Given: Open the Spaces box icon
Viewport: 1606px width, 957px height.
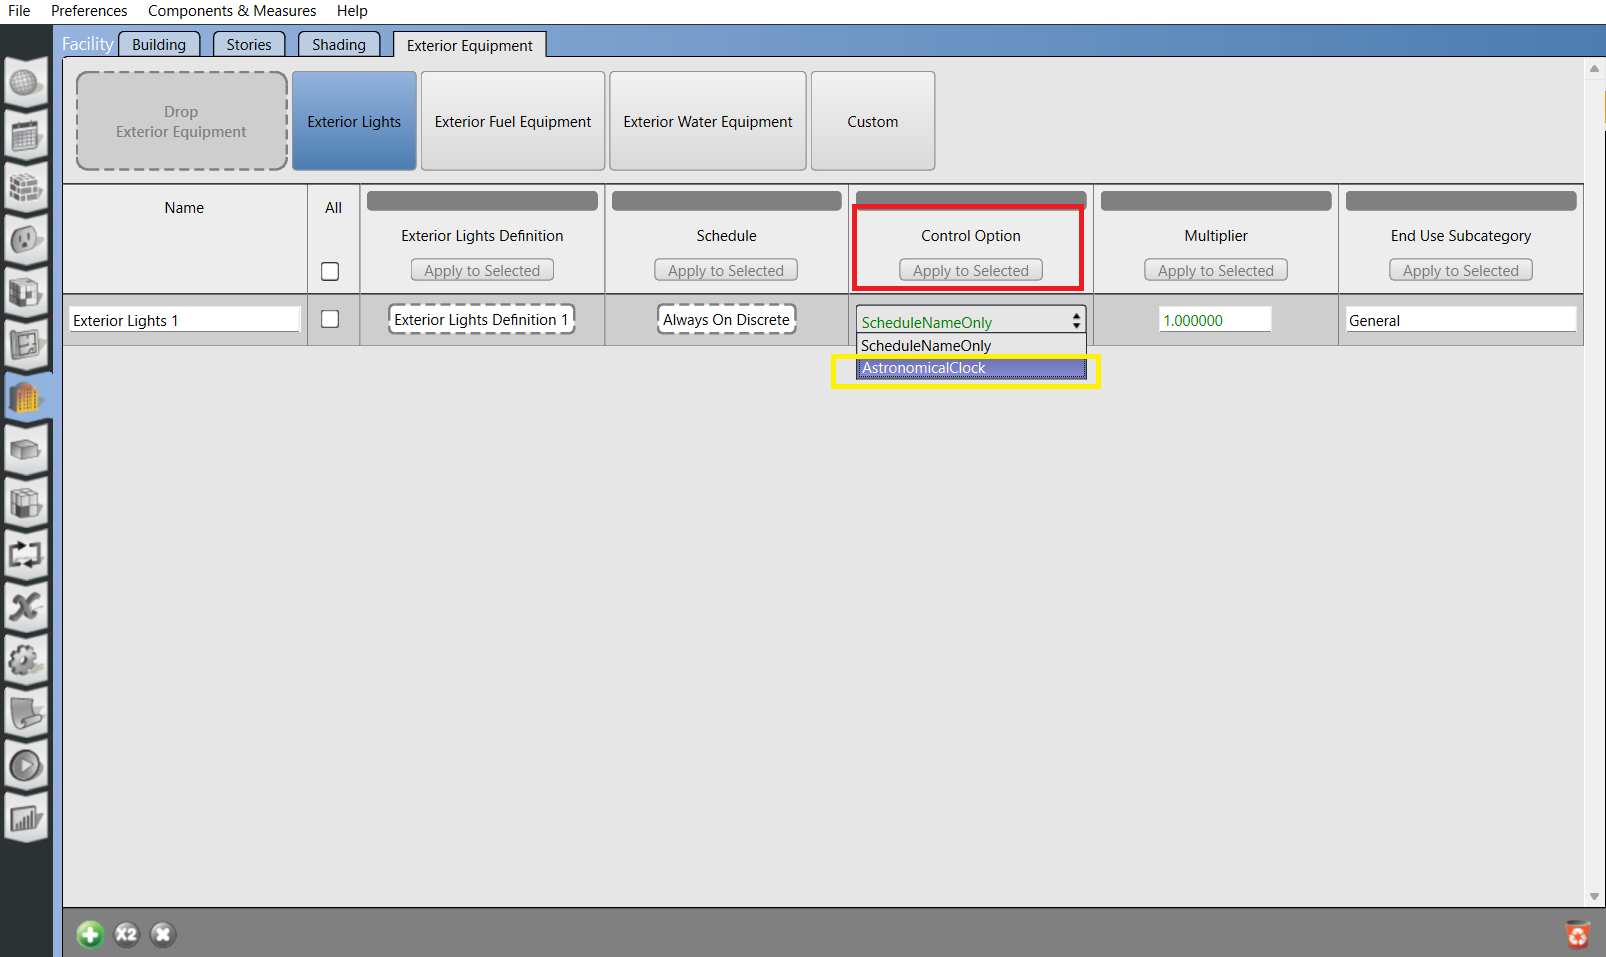Looking at the screenshot, I should pos(25,450).
